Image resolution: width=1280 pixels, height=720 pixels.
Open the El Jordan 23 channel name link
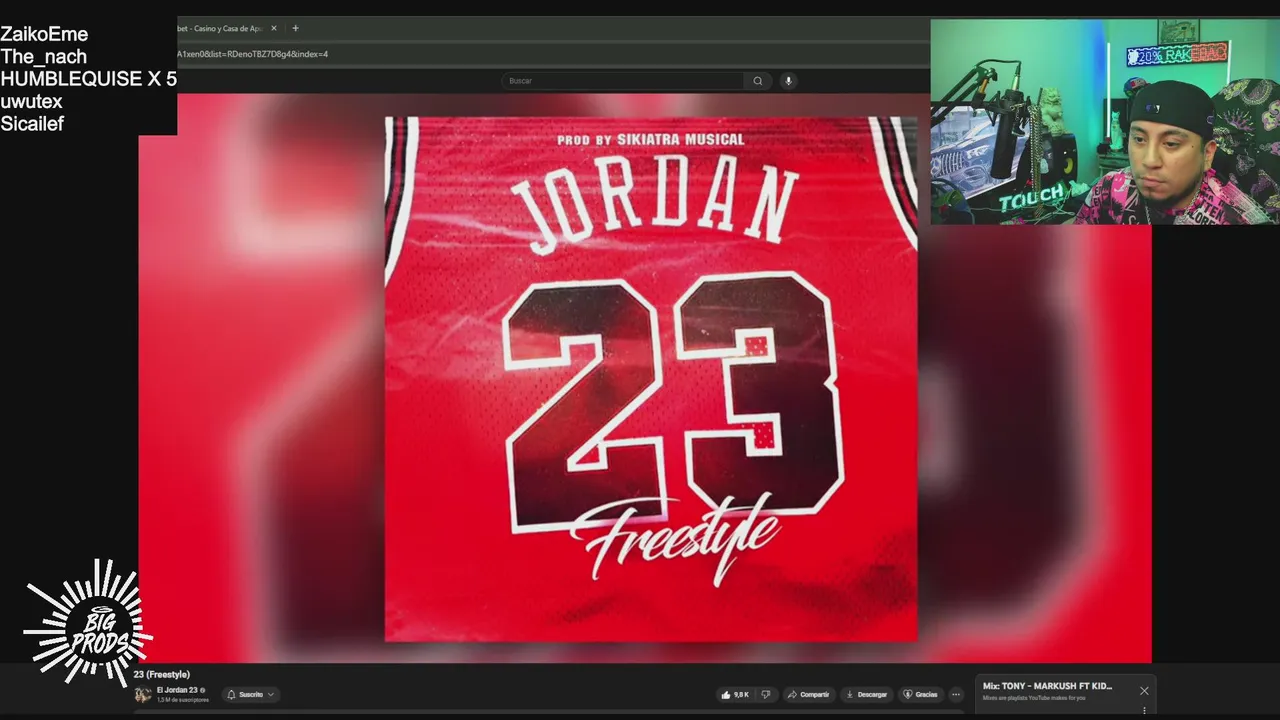177,690
